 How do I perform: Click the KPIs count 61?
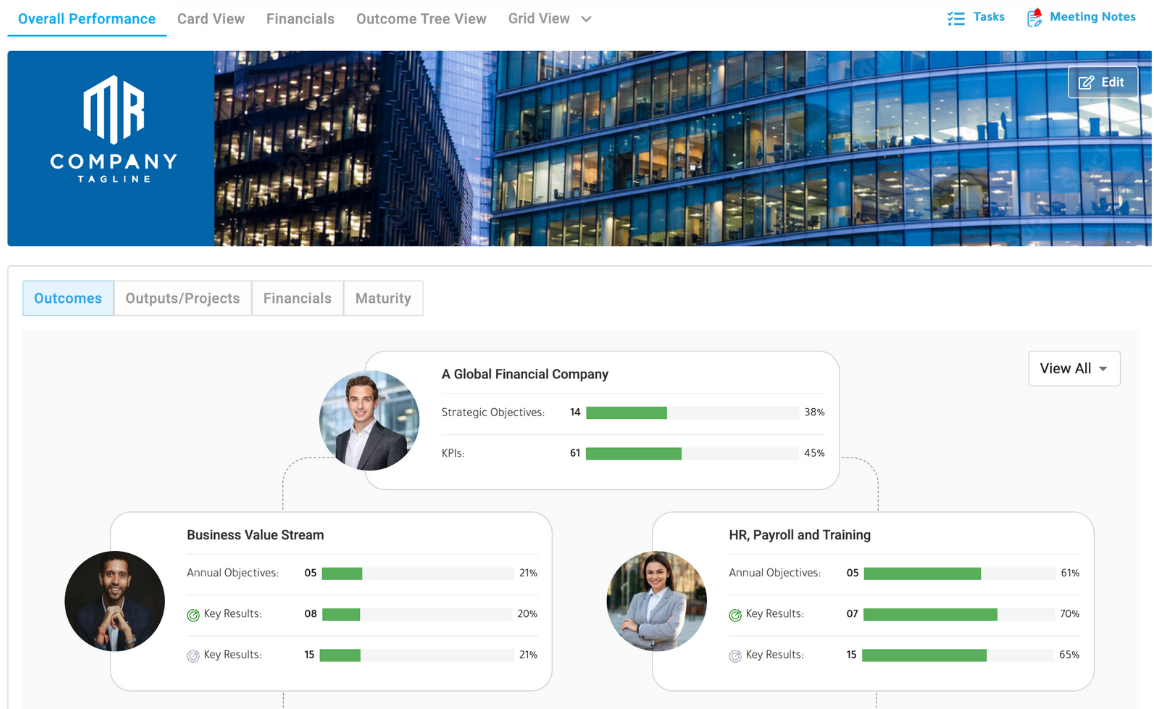575,453
